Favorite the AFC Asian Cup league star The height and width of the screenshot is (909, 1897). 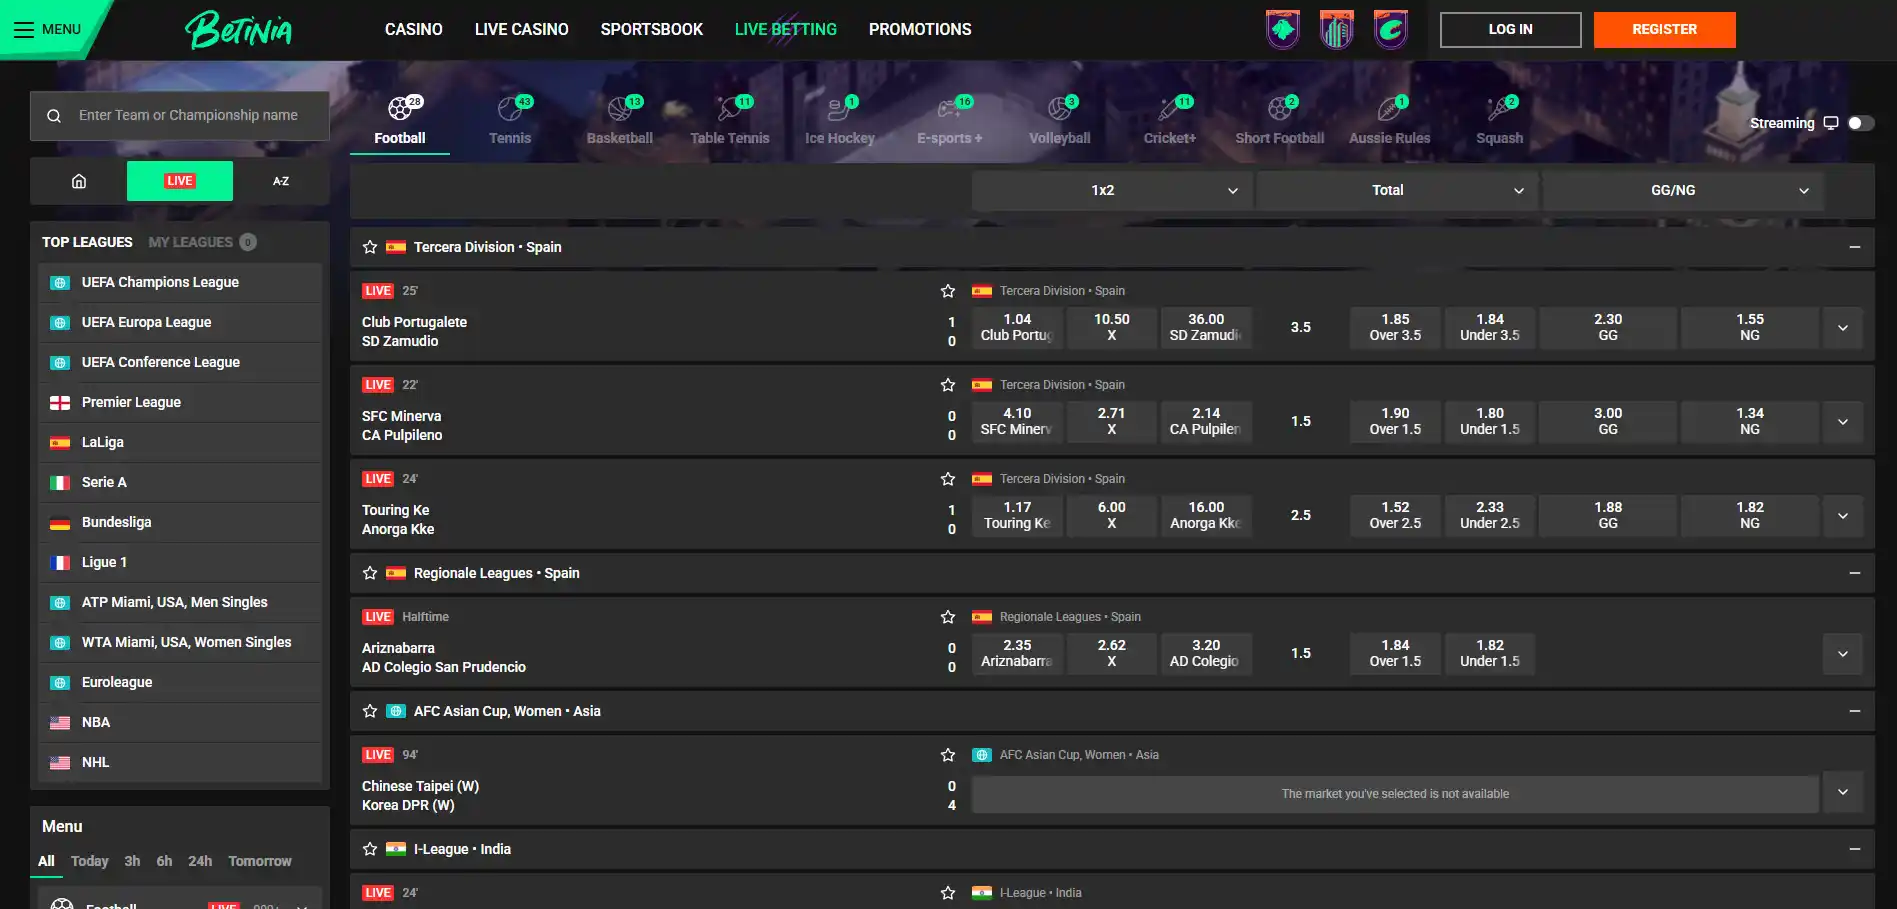[x=370, y=711]
